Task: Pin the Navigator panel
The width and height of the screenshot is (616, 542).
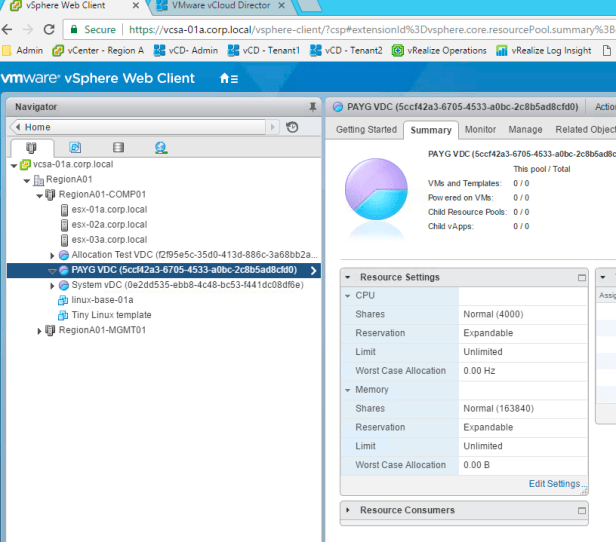Action: 312,106
